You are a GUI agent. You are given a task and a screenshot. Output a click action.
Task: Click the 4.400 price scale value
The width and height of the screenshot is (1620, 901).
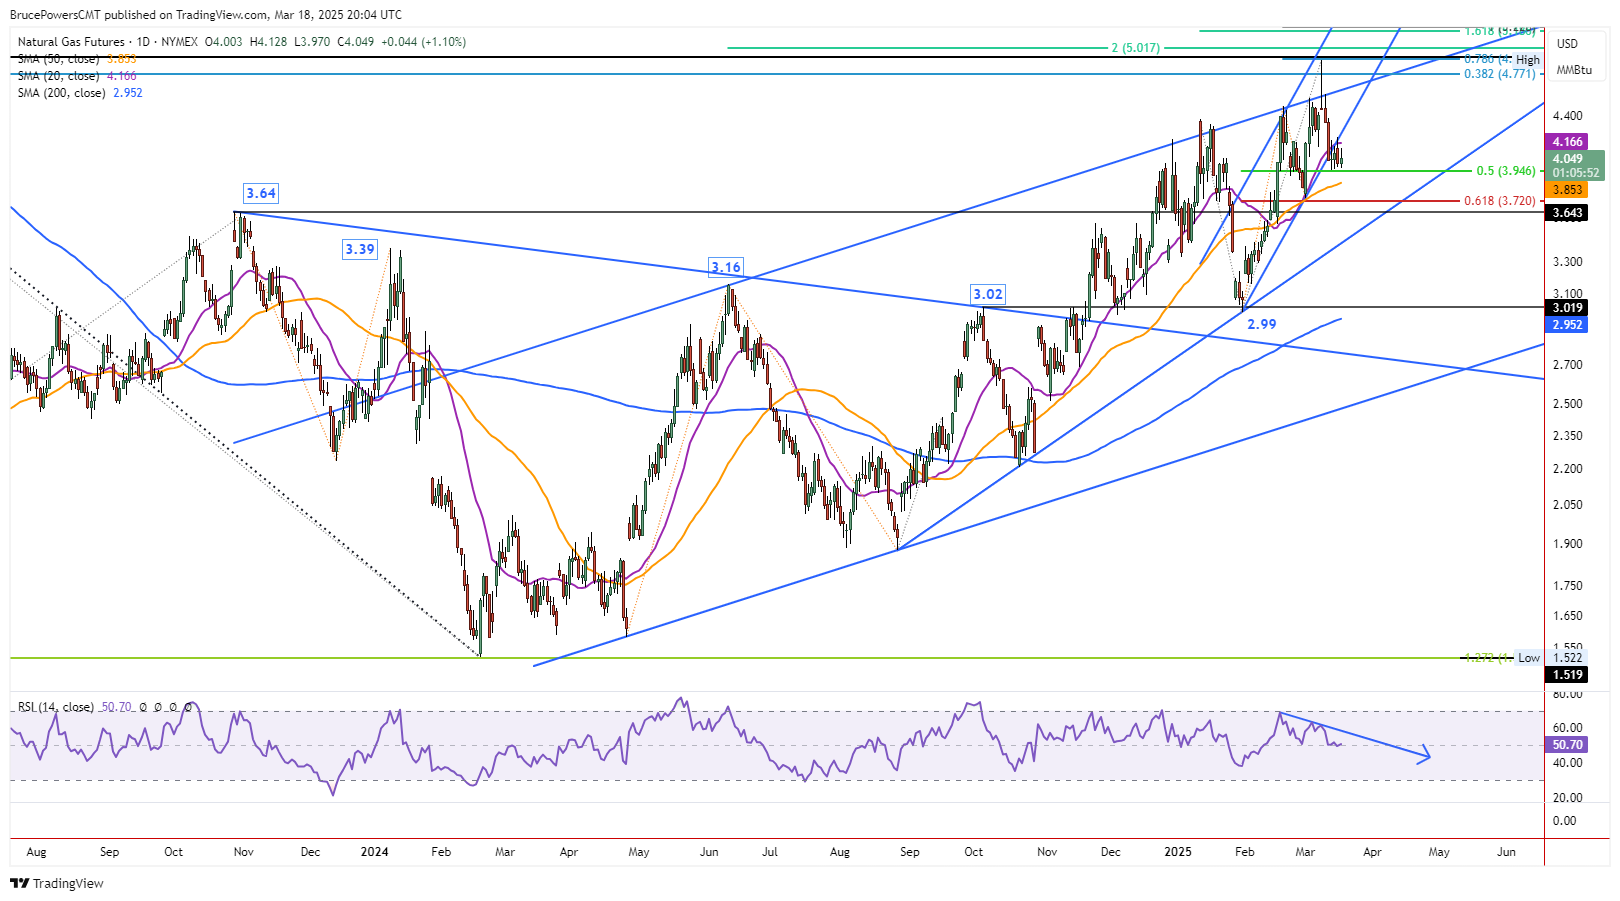tap(1567, 116)
